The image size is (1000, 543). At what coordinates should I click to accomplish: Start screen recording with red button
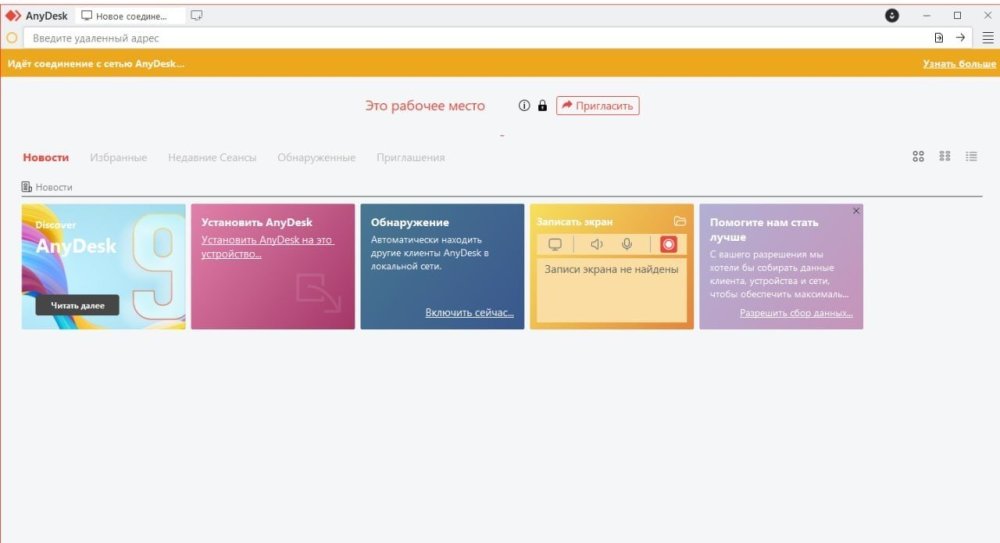[x=668, y=244]
